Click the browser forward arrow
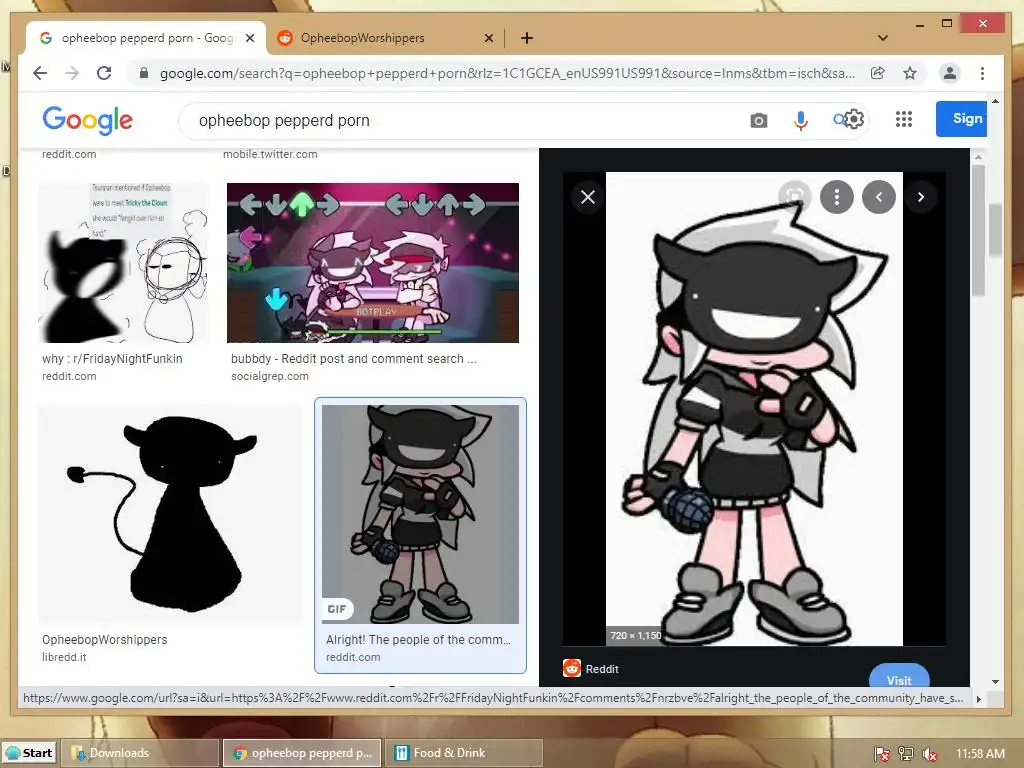1024x768 pixels. pos(72,73)
